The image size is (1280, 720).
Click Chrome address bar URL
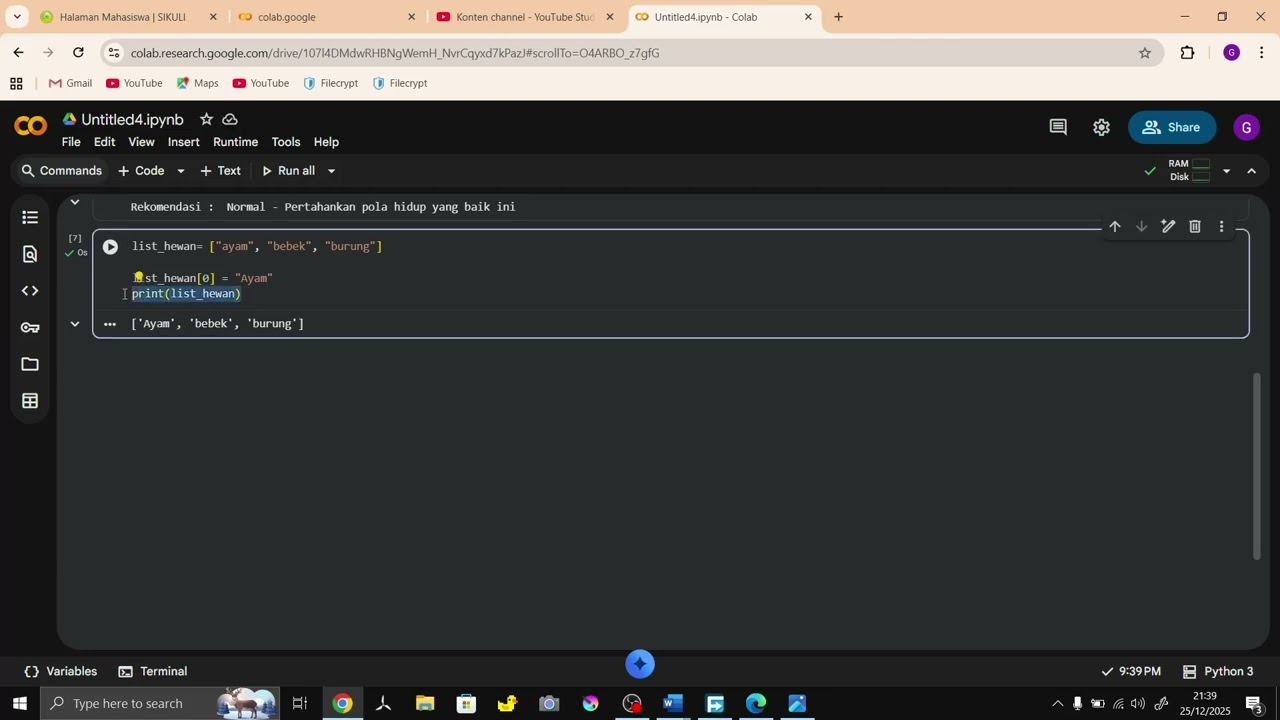[x=395, y=53]
